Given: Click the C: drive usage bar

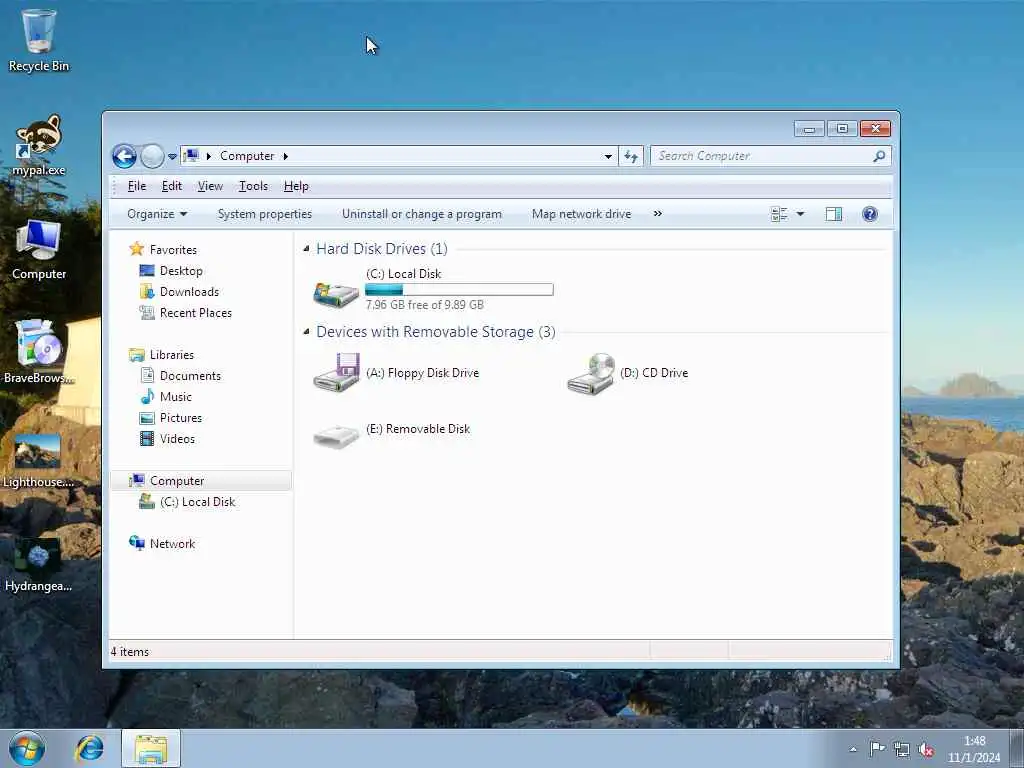Looking at the screenshot, I should click(459, 289).
